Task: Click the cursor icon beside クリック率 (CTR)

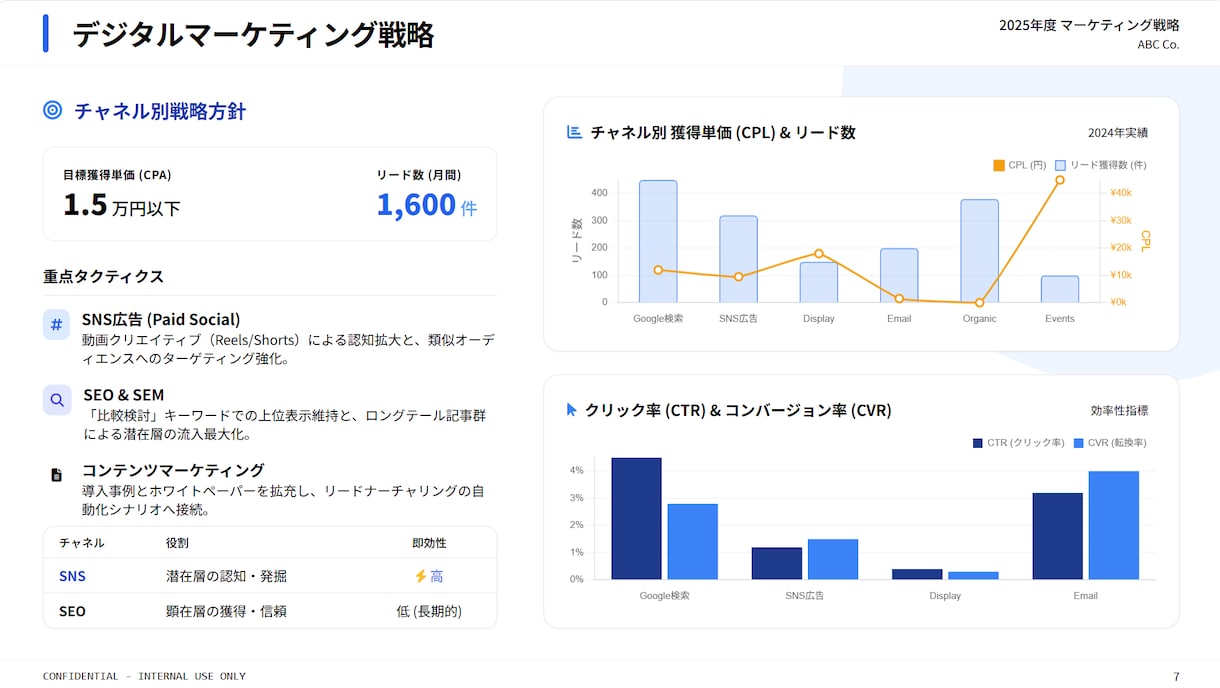Action: click(572, 409)
